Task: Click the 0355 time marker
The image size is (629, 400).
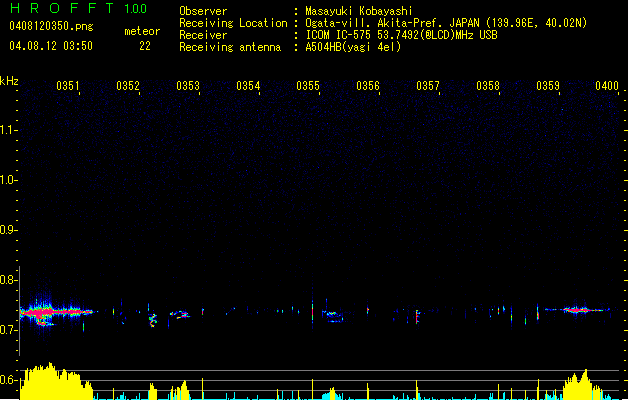Action: click(x=308, y=86)
